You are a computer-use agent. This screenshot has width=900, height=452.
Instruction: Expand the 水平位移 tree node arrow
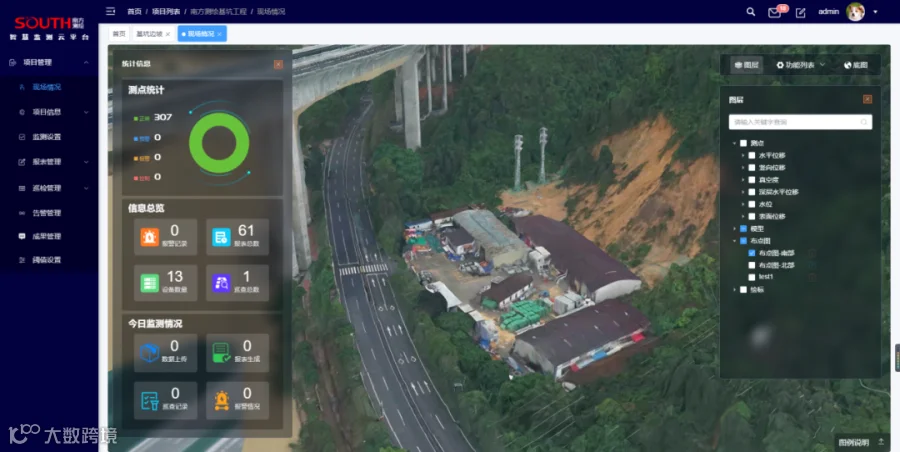pos(743,155)
